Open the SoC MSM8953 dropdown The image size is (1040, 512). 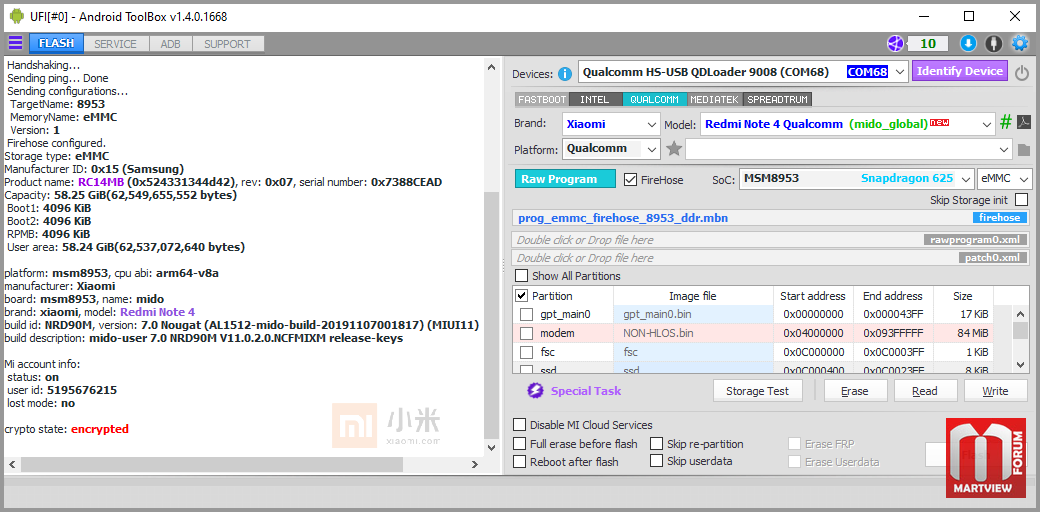coord(966,179)
